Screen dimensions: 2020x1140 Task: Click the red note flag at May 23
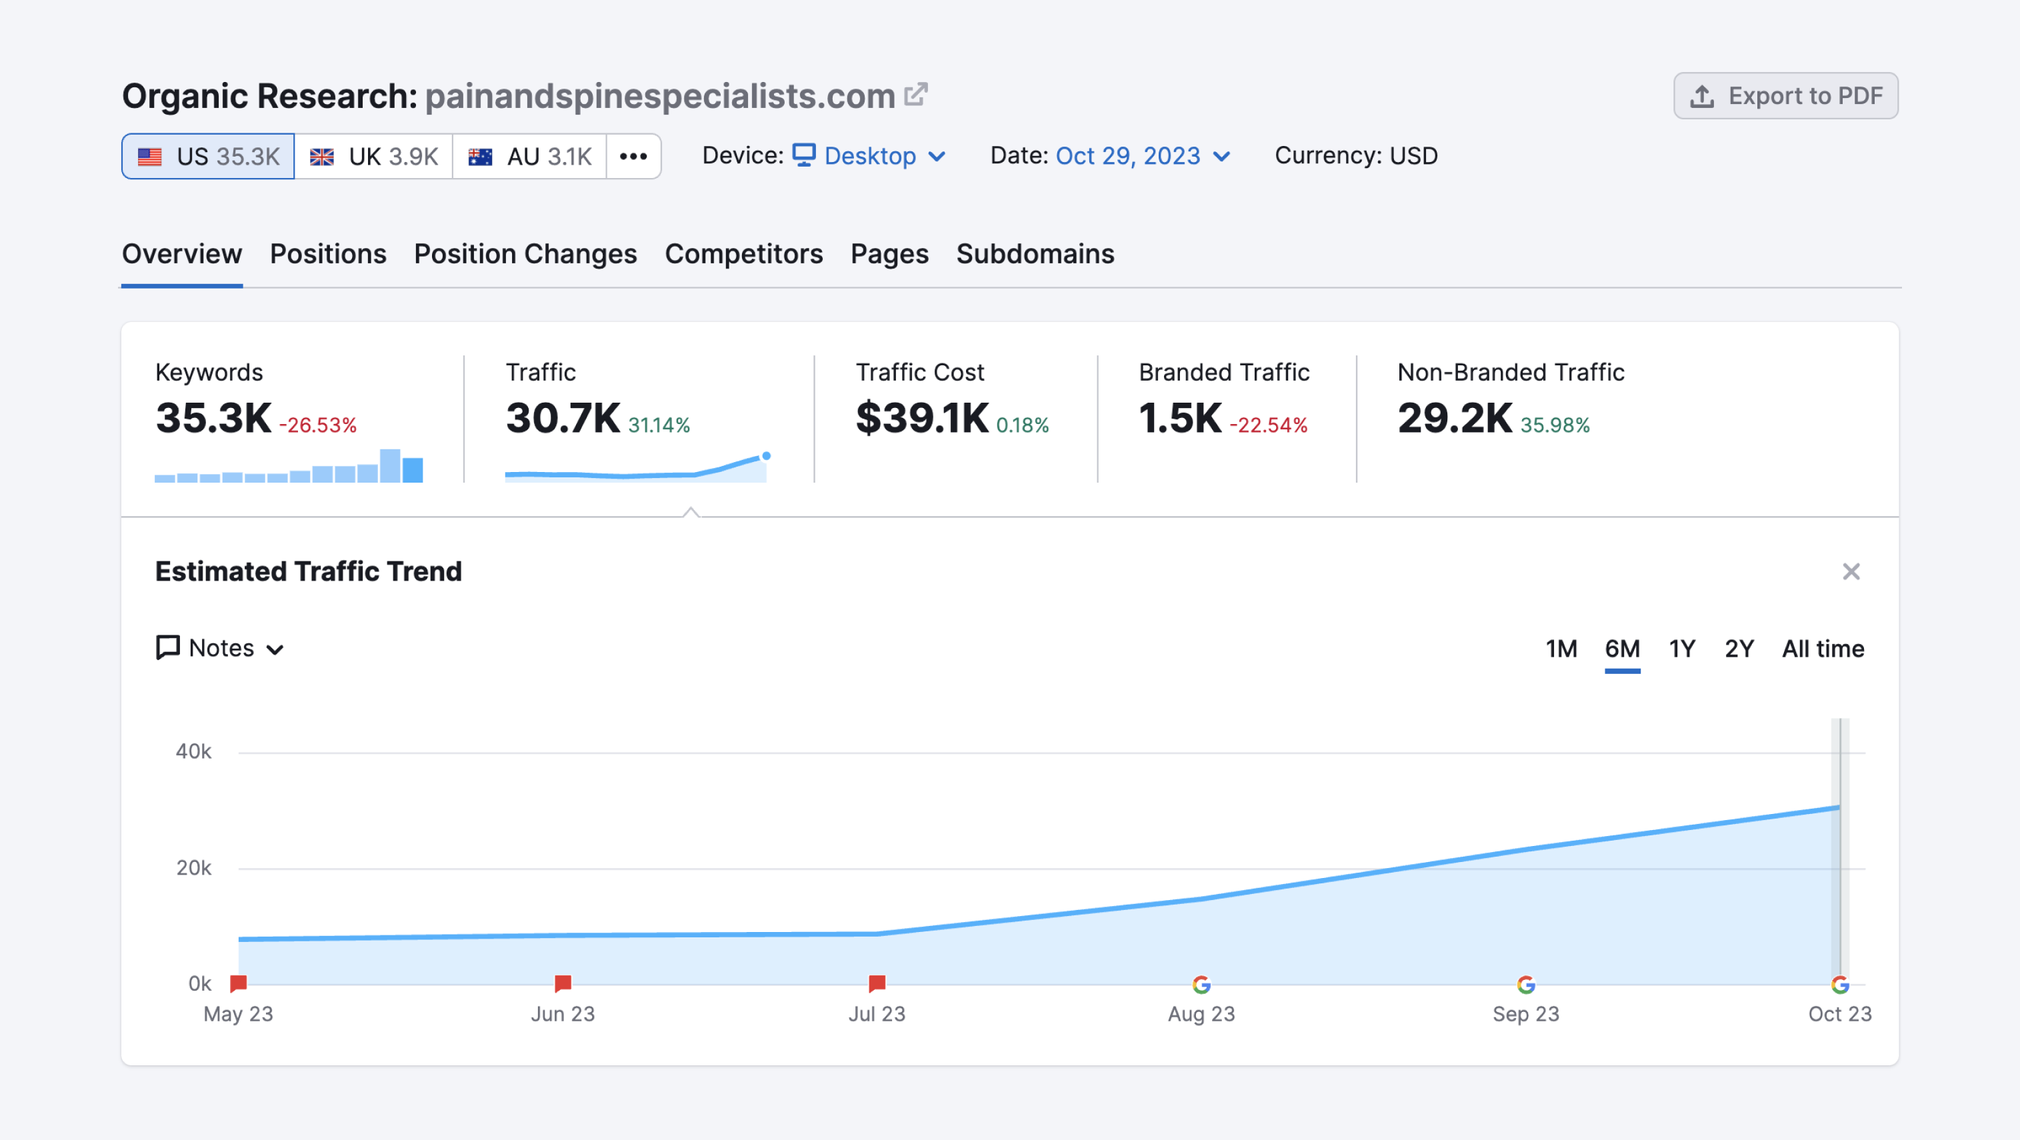pos(238,983)
